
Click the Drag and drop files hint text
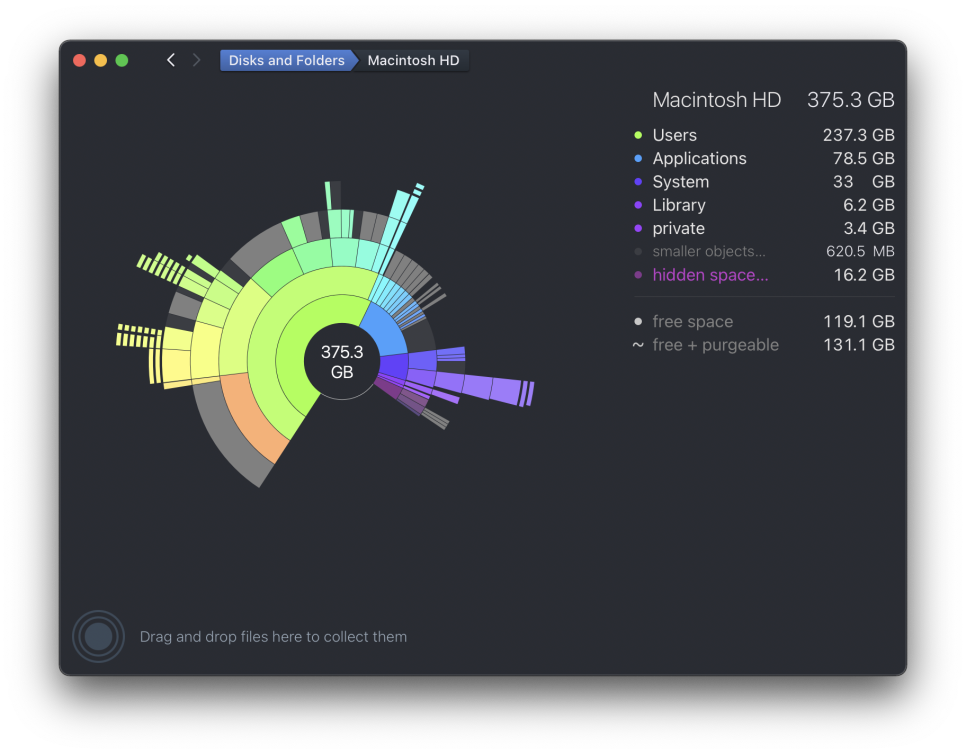(x=273, y=637)
